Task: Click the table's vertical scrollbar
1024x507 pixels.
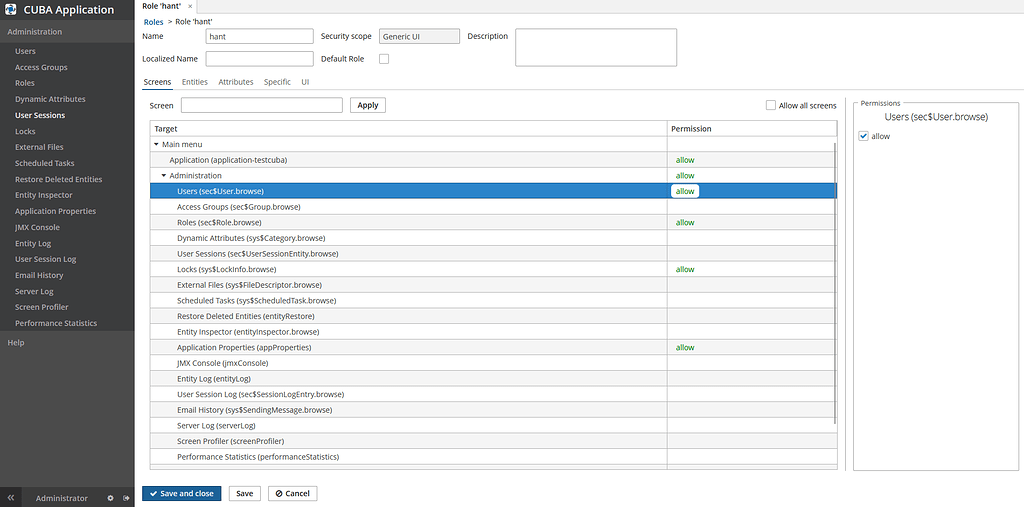Action: (x=835, y=283)
